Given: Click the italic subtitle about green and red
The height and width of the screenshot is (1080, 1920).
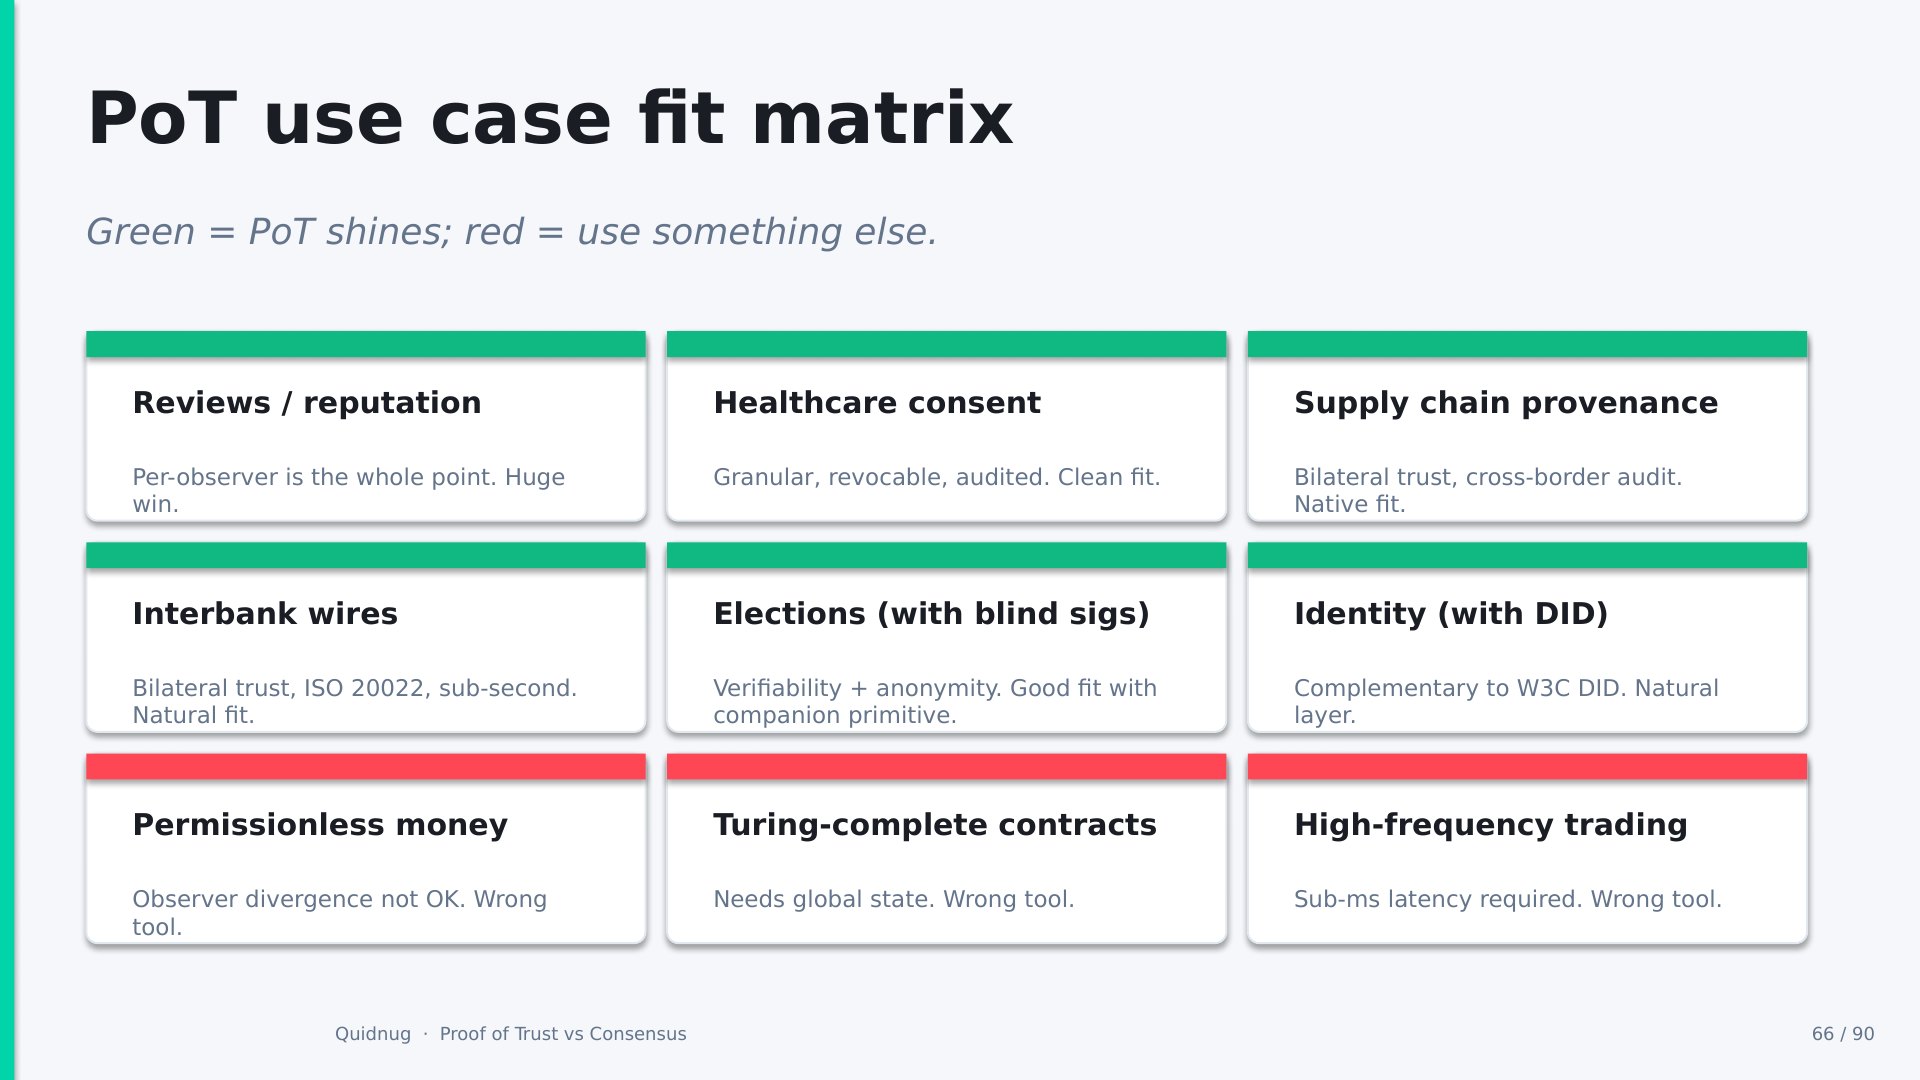Looking at the screenshot, I should click(x=512, y=232).
